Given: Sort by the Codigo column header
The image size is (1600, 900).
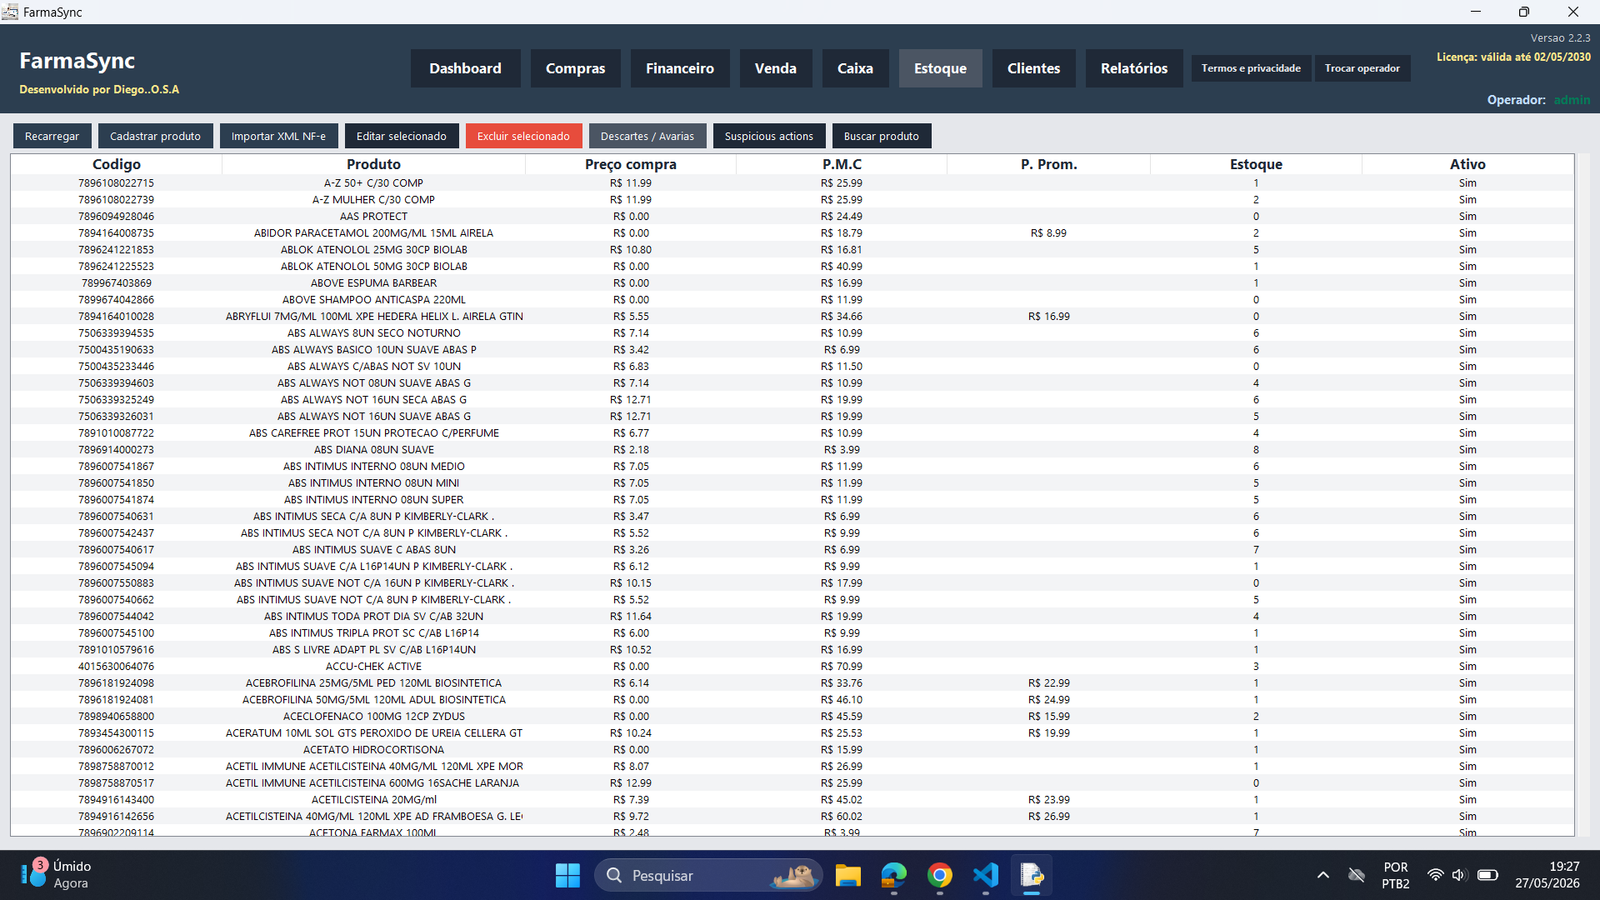Looking at the screenshot, I should (116, 164).
